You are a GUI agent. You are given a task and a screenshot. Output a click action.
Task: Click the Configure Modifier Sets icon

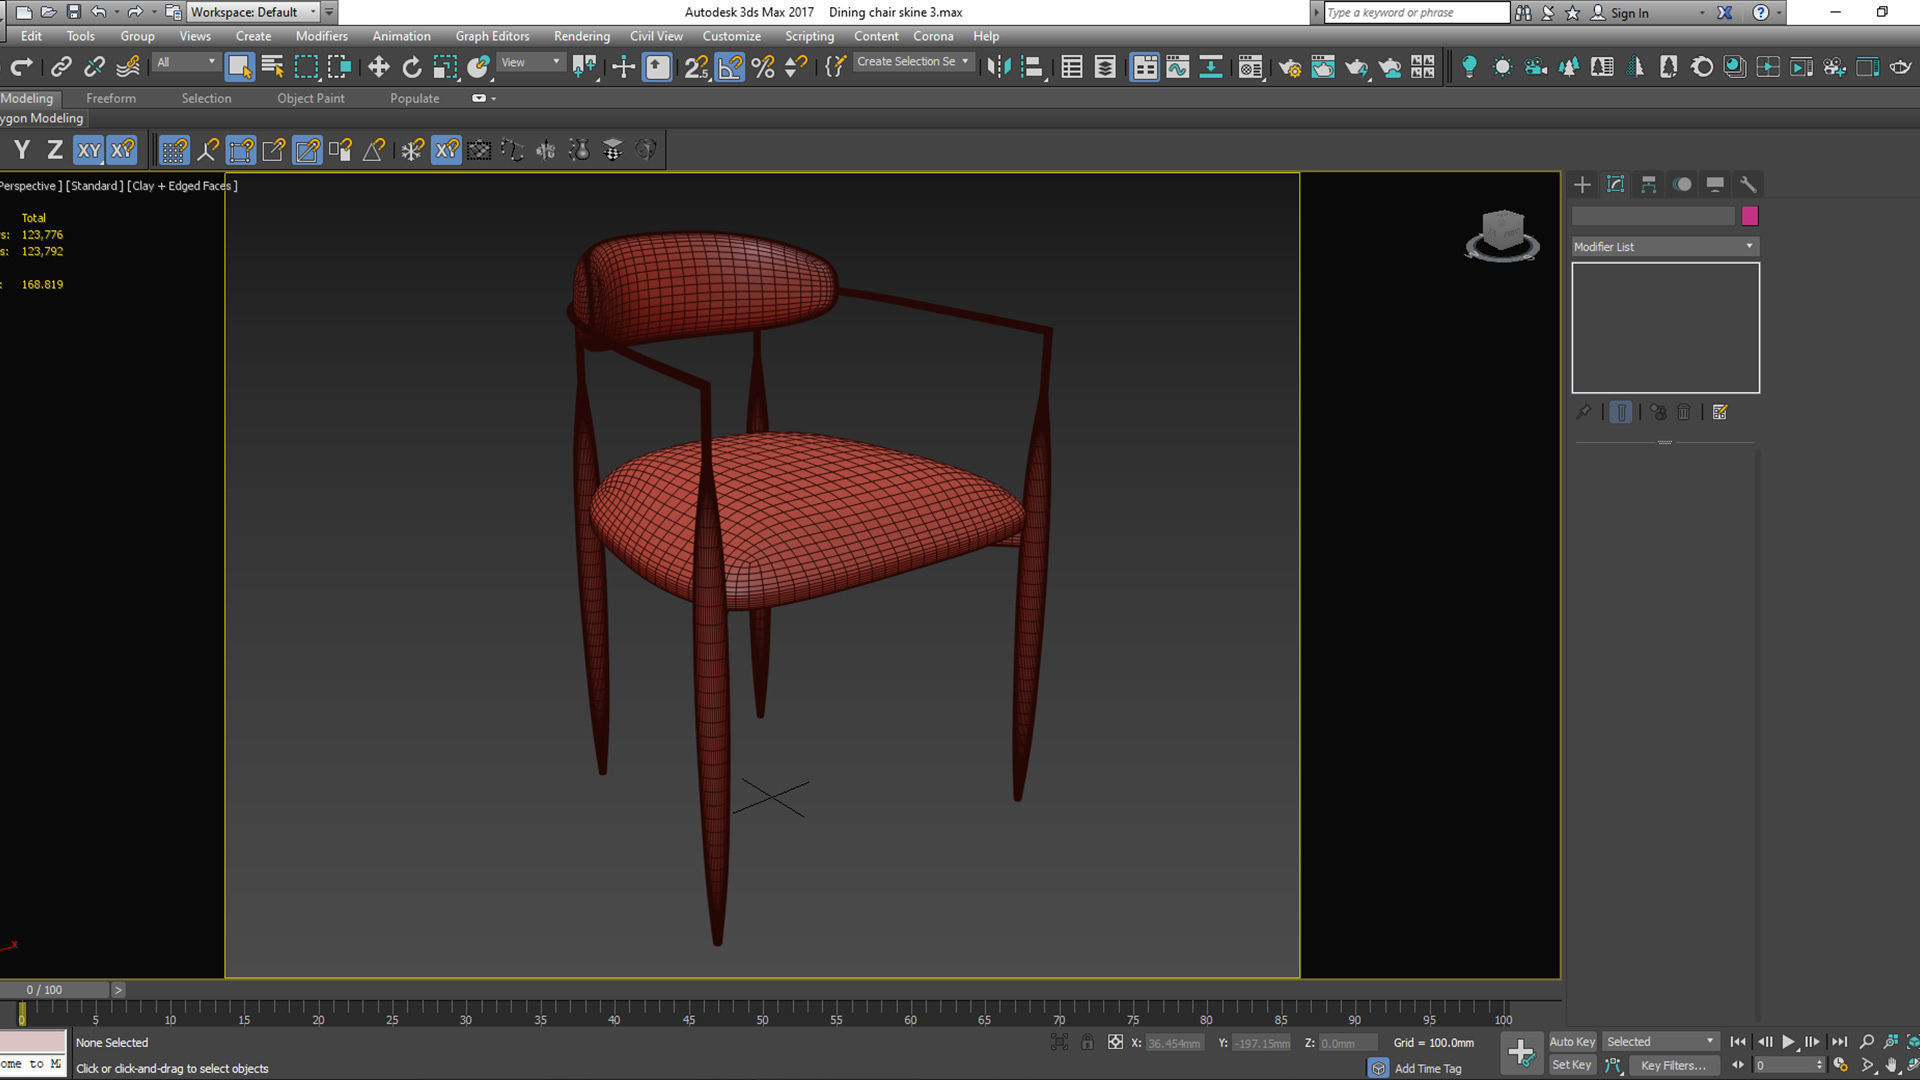1720,412
